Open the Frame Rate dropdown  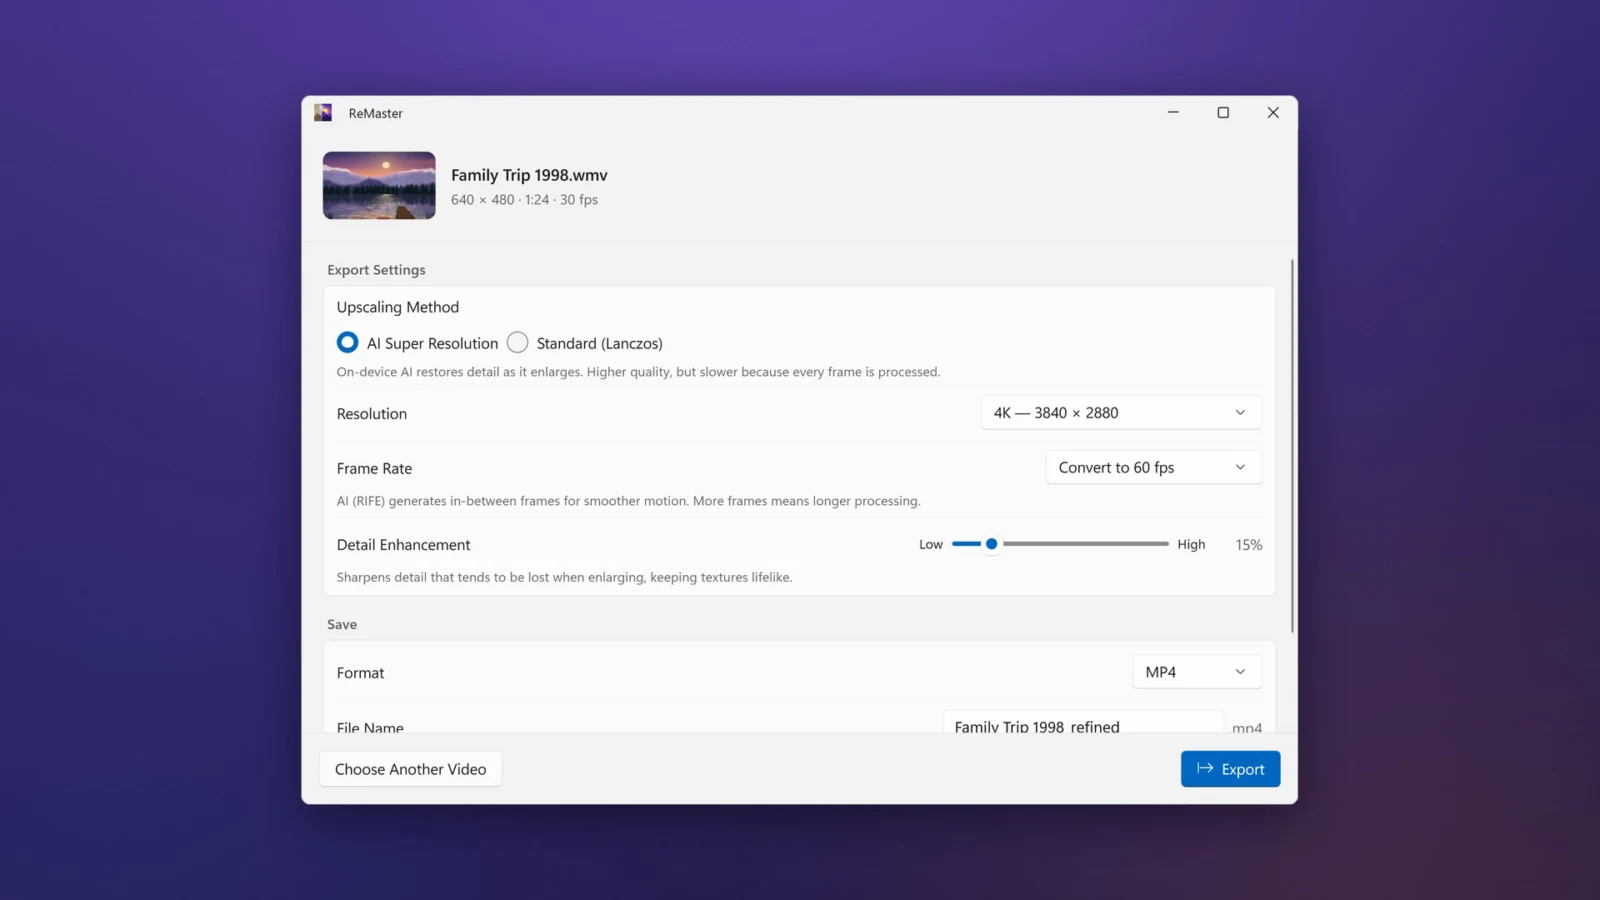click(x=1153, y=468)
